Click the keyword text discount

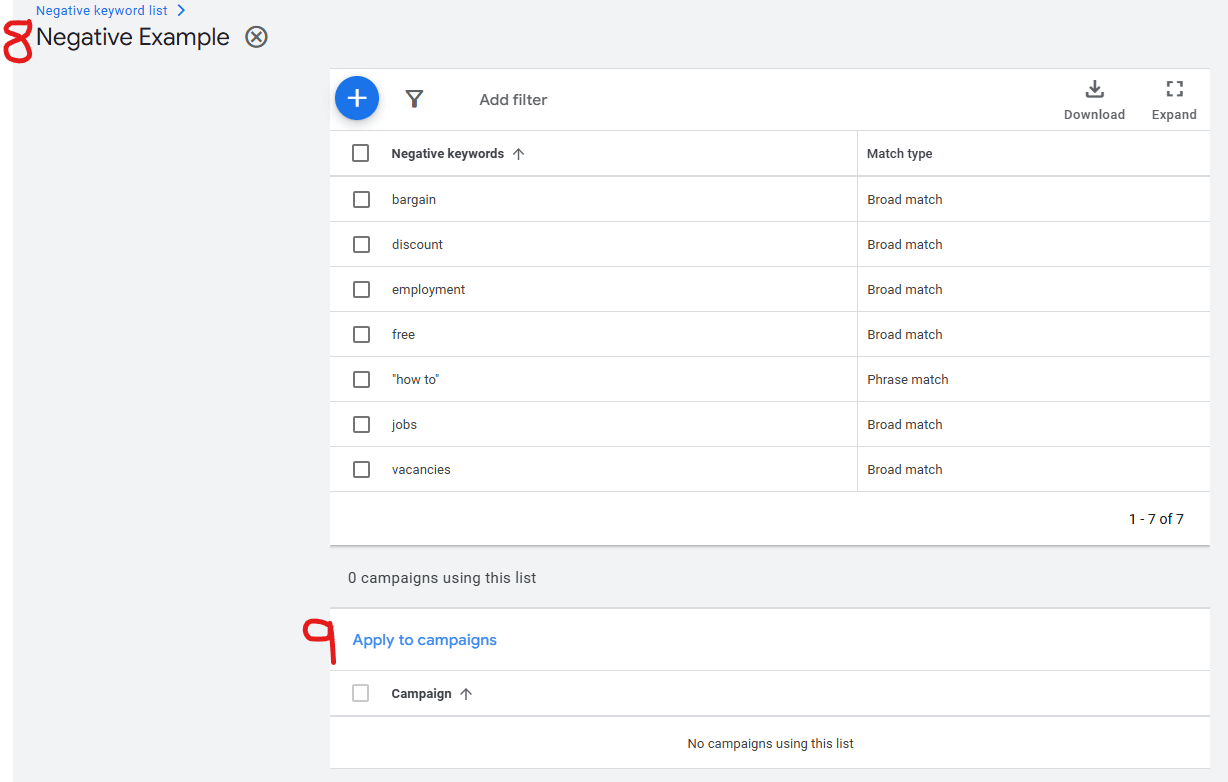417,244
